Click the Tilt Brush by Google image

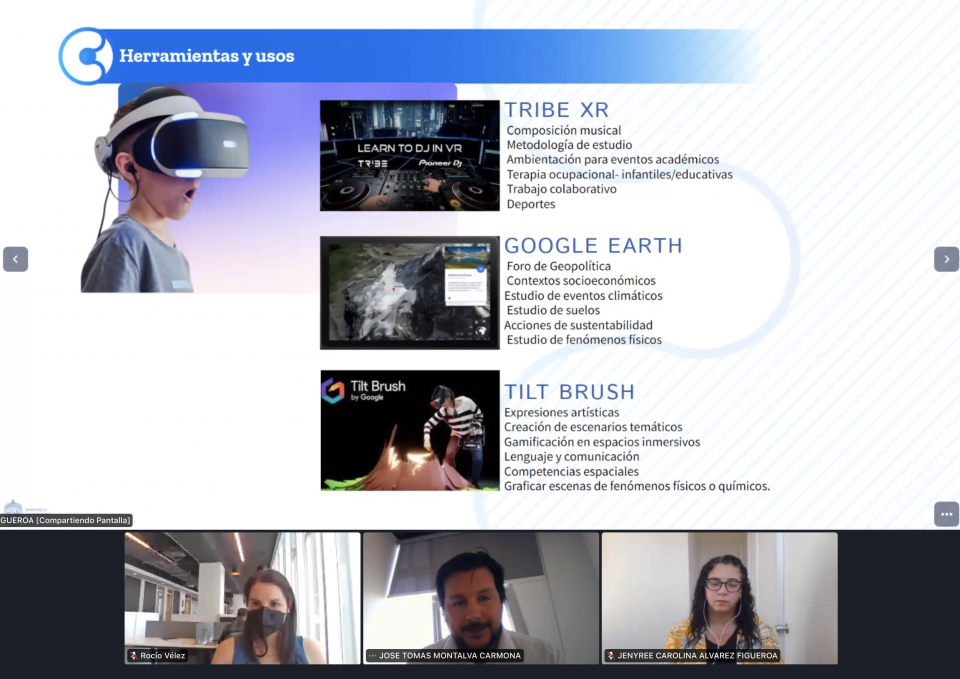[x=410, y=430]
